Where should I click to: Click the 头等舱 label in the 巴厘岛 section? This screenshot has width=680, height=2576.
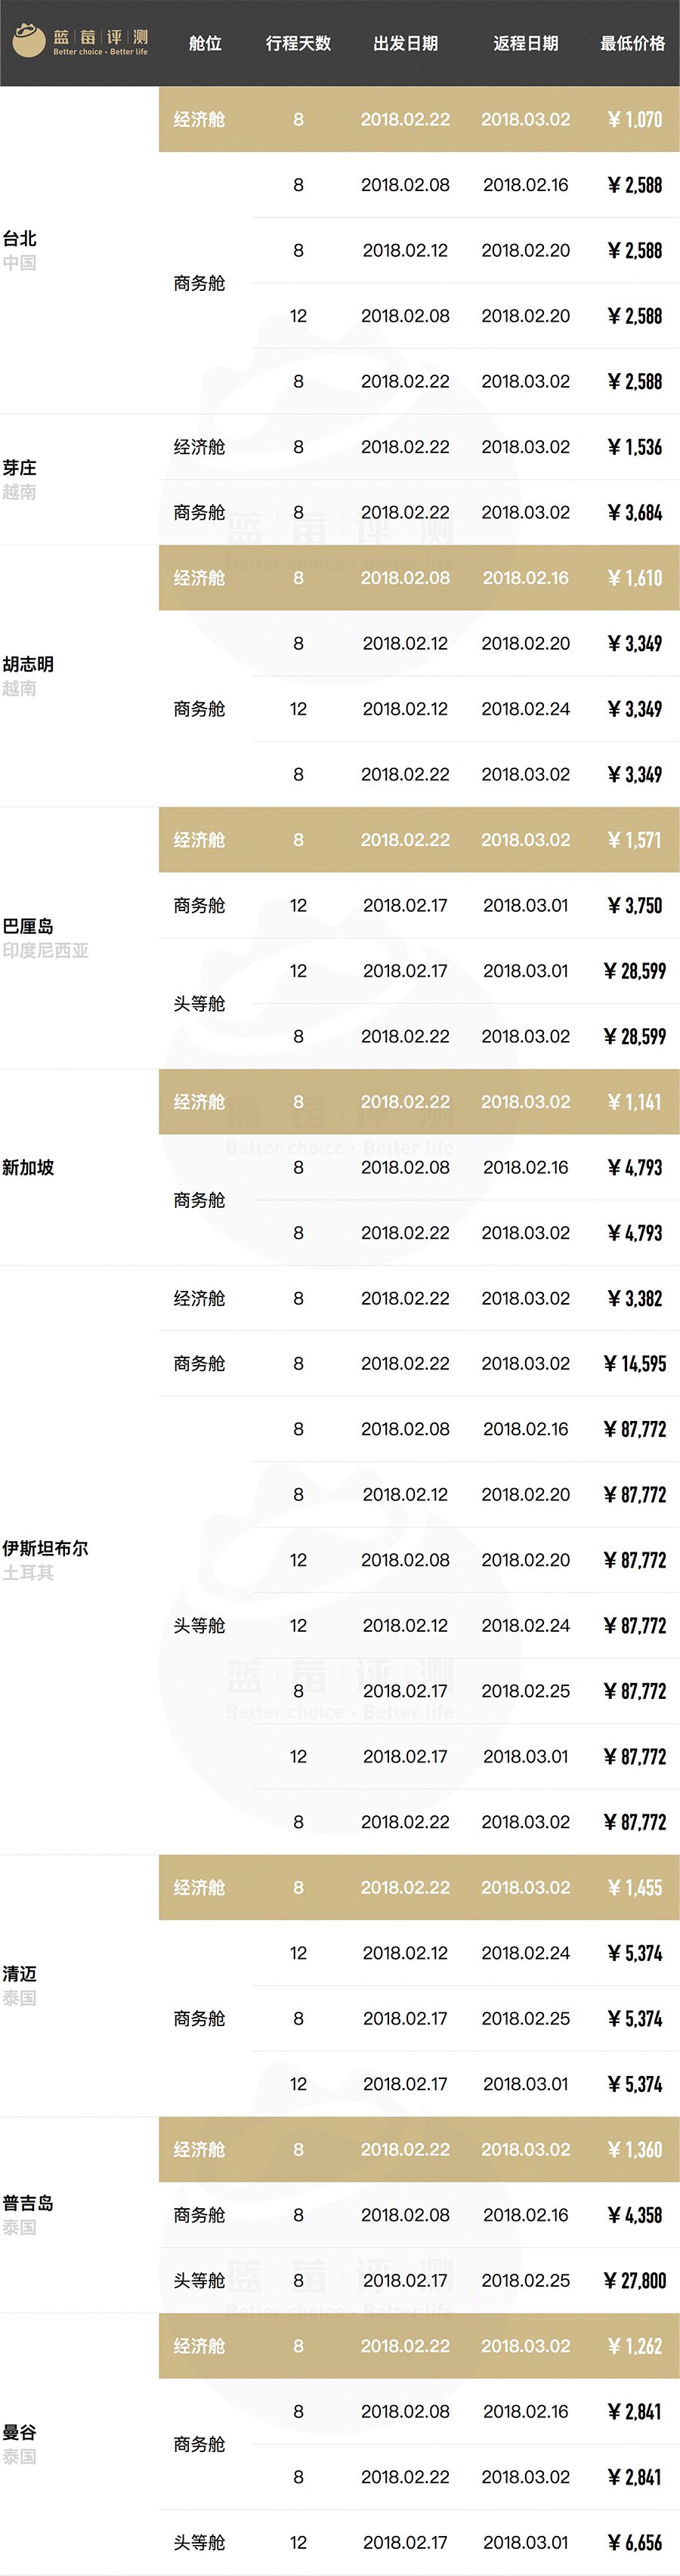[x=199, y=1003]
